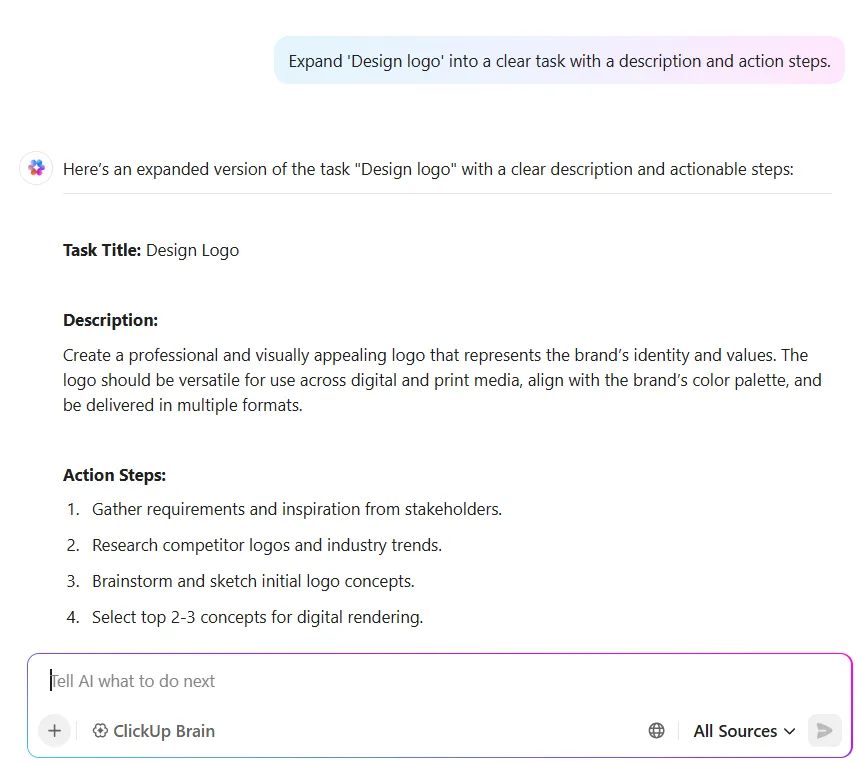This screenshot has height=763, width=859.
Task: Click step 4 'Select top 2-3 concepts'
Action: pos(257,617)
